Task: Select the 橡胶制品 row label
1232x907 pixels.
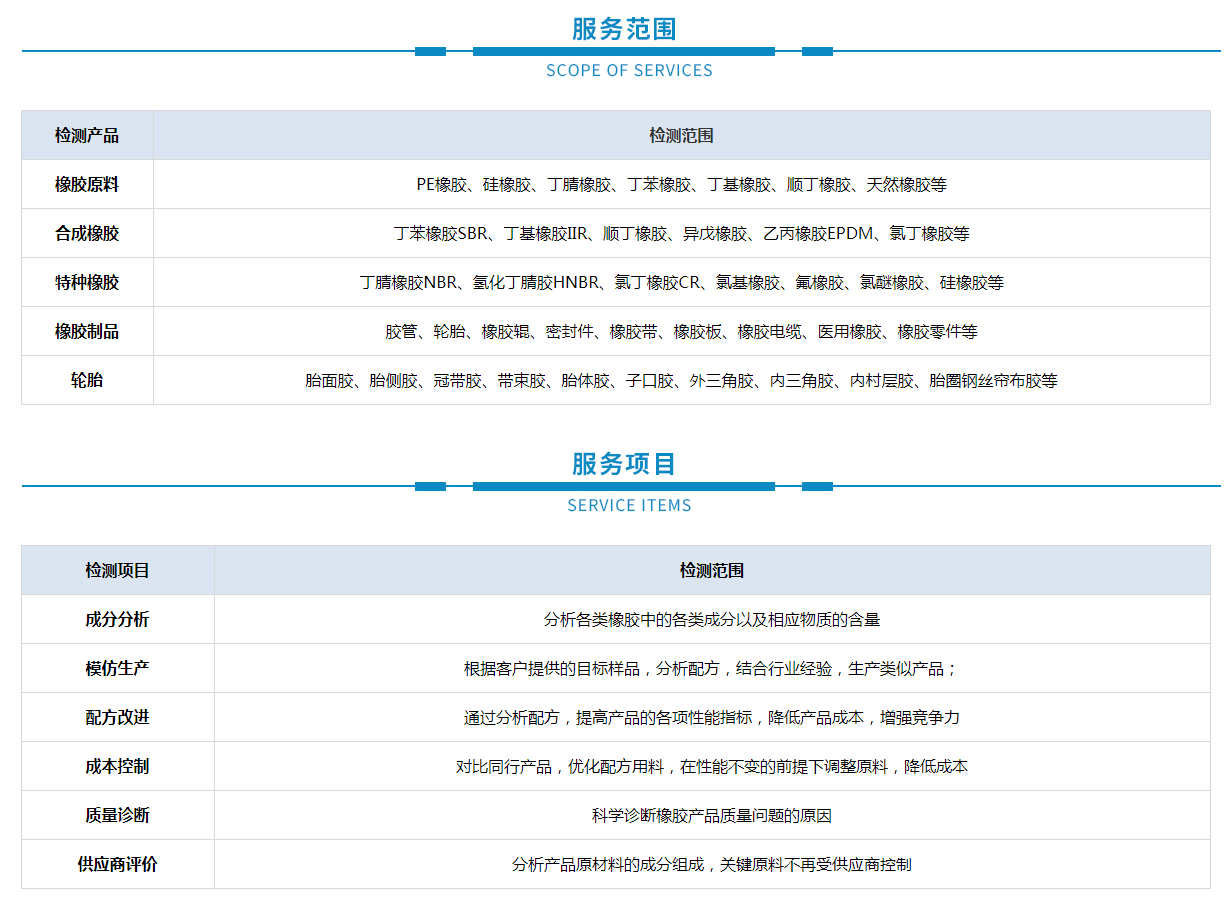Action: click(87, 331)
